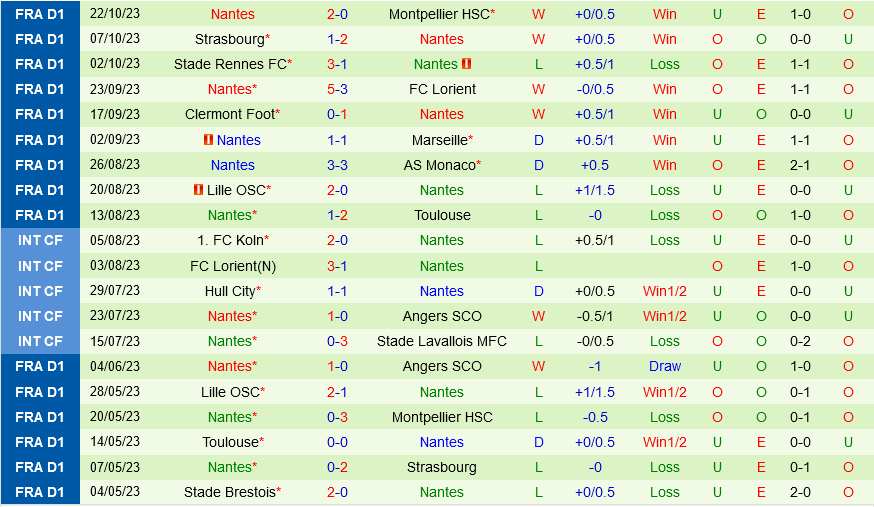The image size is (874, 507).
Task: Click the 0-3 score against Montpellier HSC
Action: [x=338, y=417]
